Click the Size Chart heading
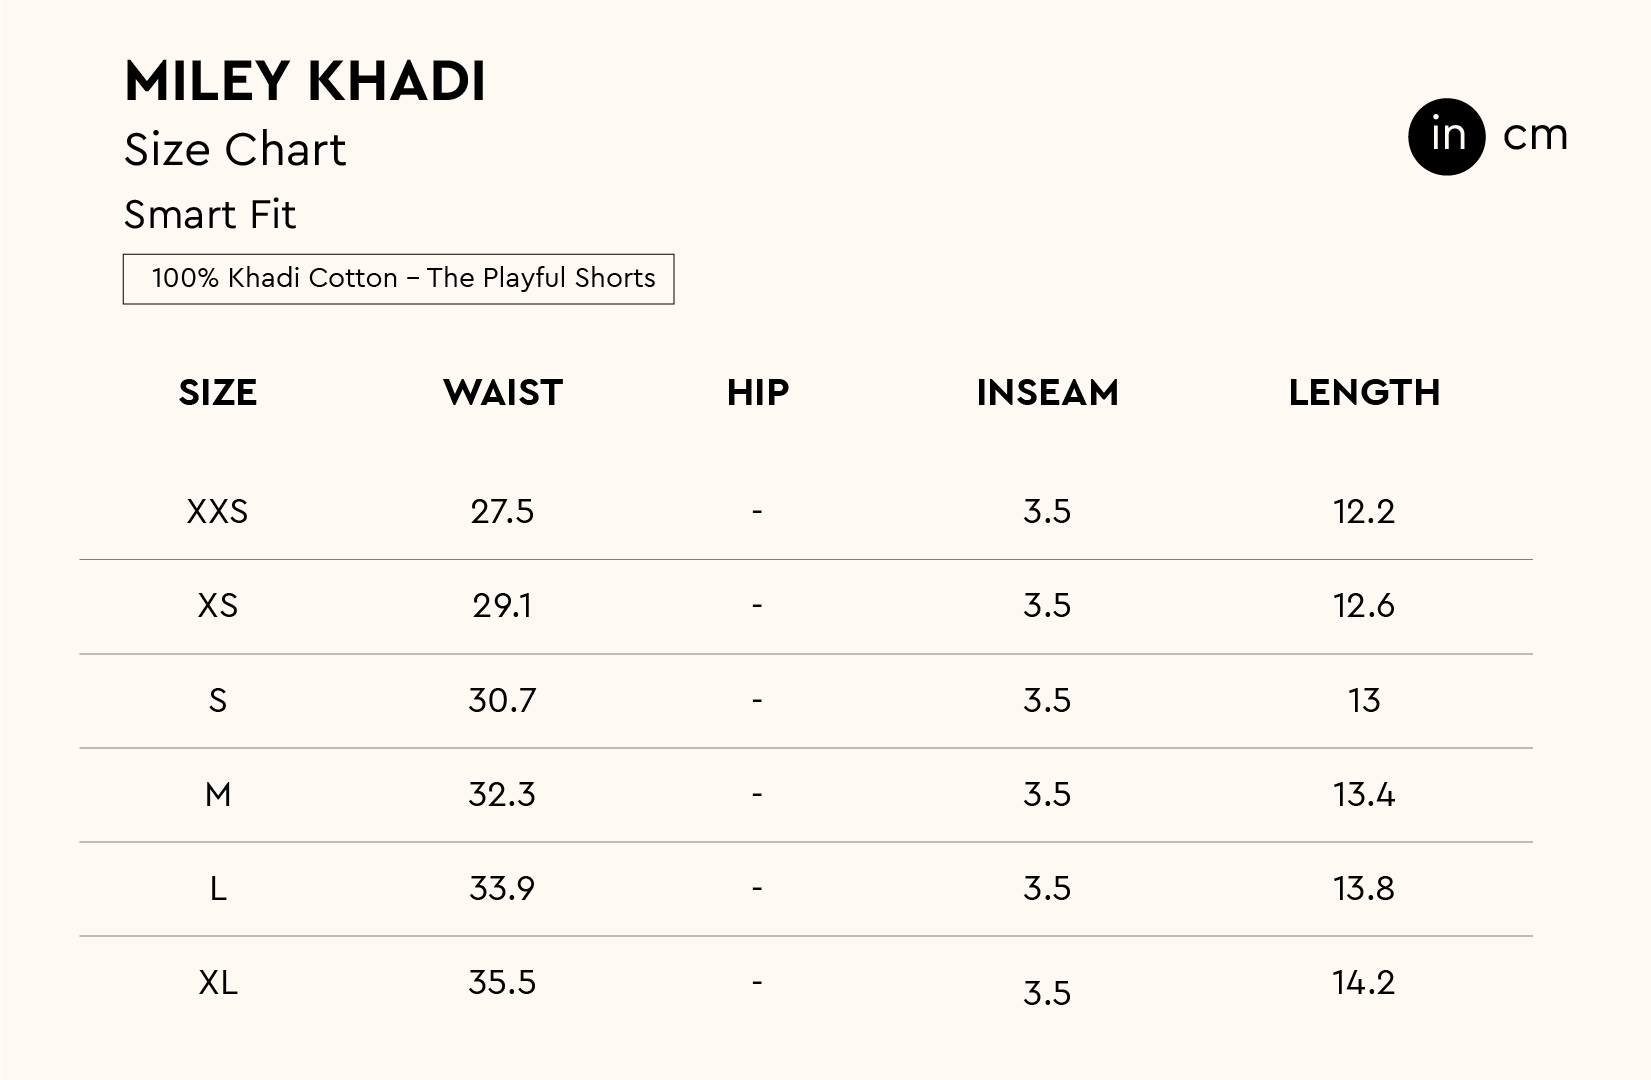Viewport: 1651px width, 1080px height. coord(235,150)
